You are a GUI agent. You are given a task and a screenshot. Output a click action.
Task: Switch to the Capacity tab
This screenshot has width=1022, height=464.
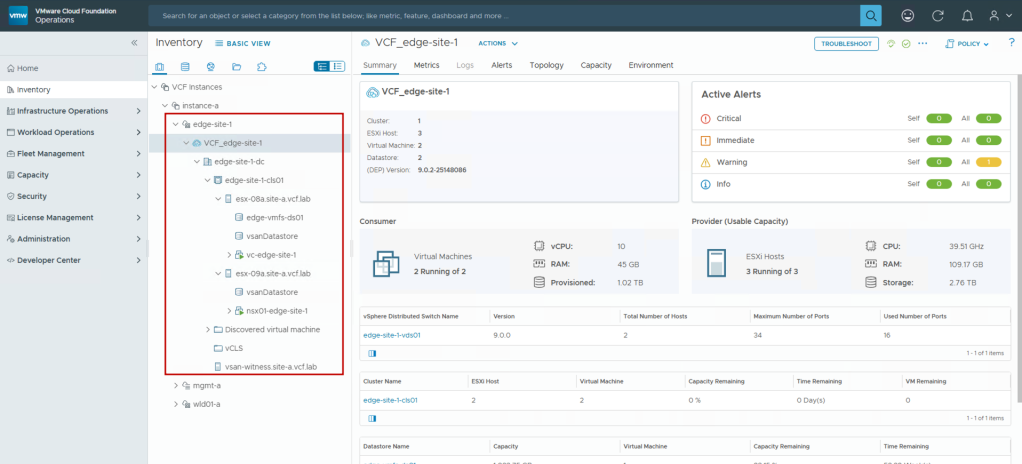click(596, 65)
